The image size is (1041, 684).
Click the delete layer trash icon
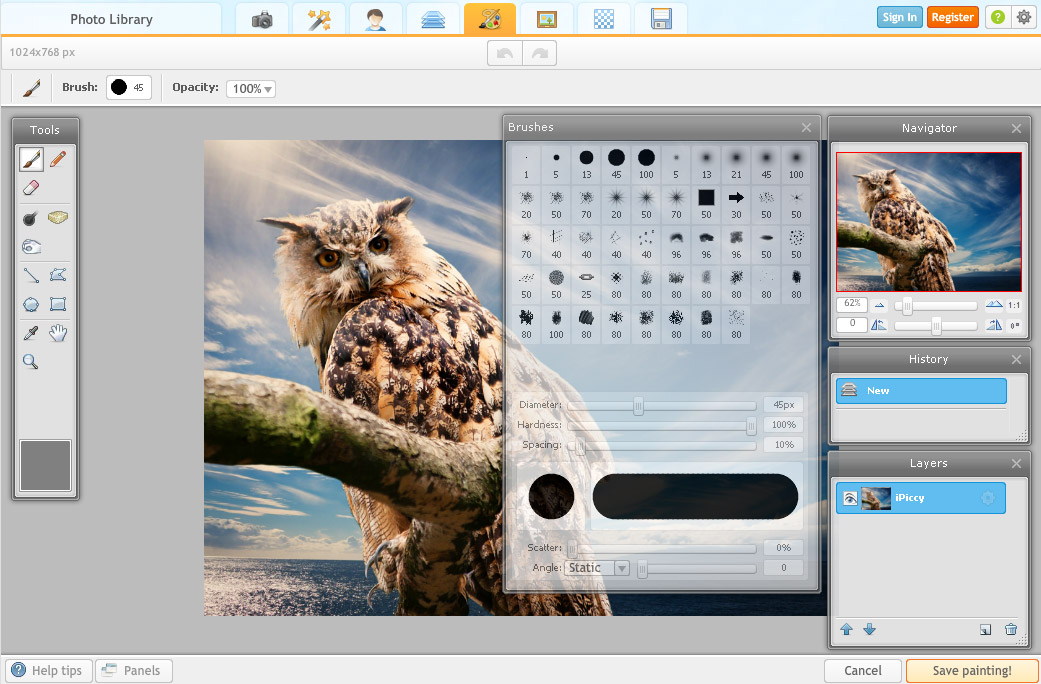pos(1010,629)
